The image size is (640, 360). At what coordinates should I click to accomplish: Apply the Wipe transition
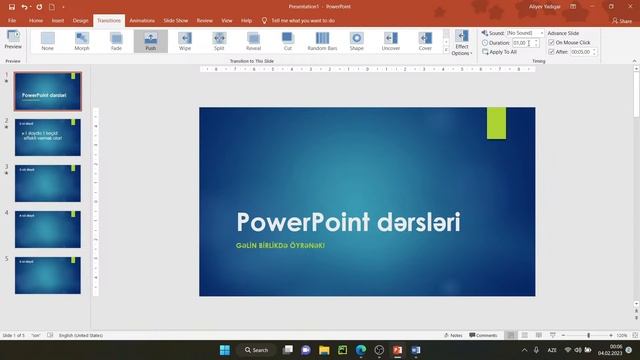pos(185,41)
